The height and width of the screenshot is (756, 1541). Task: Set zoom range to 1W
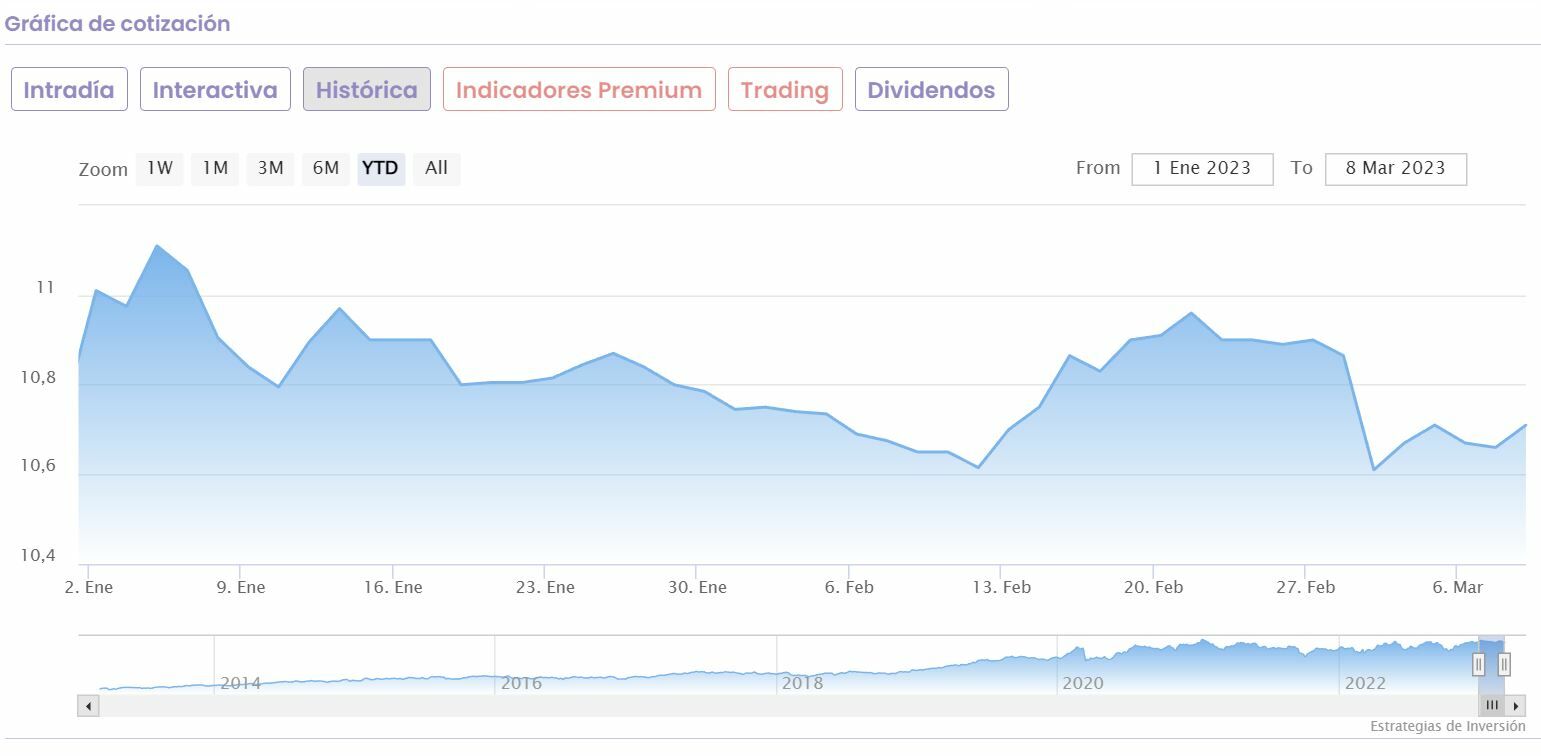click(x=160, y=168)
